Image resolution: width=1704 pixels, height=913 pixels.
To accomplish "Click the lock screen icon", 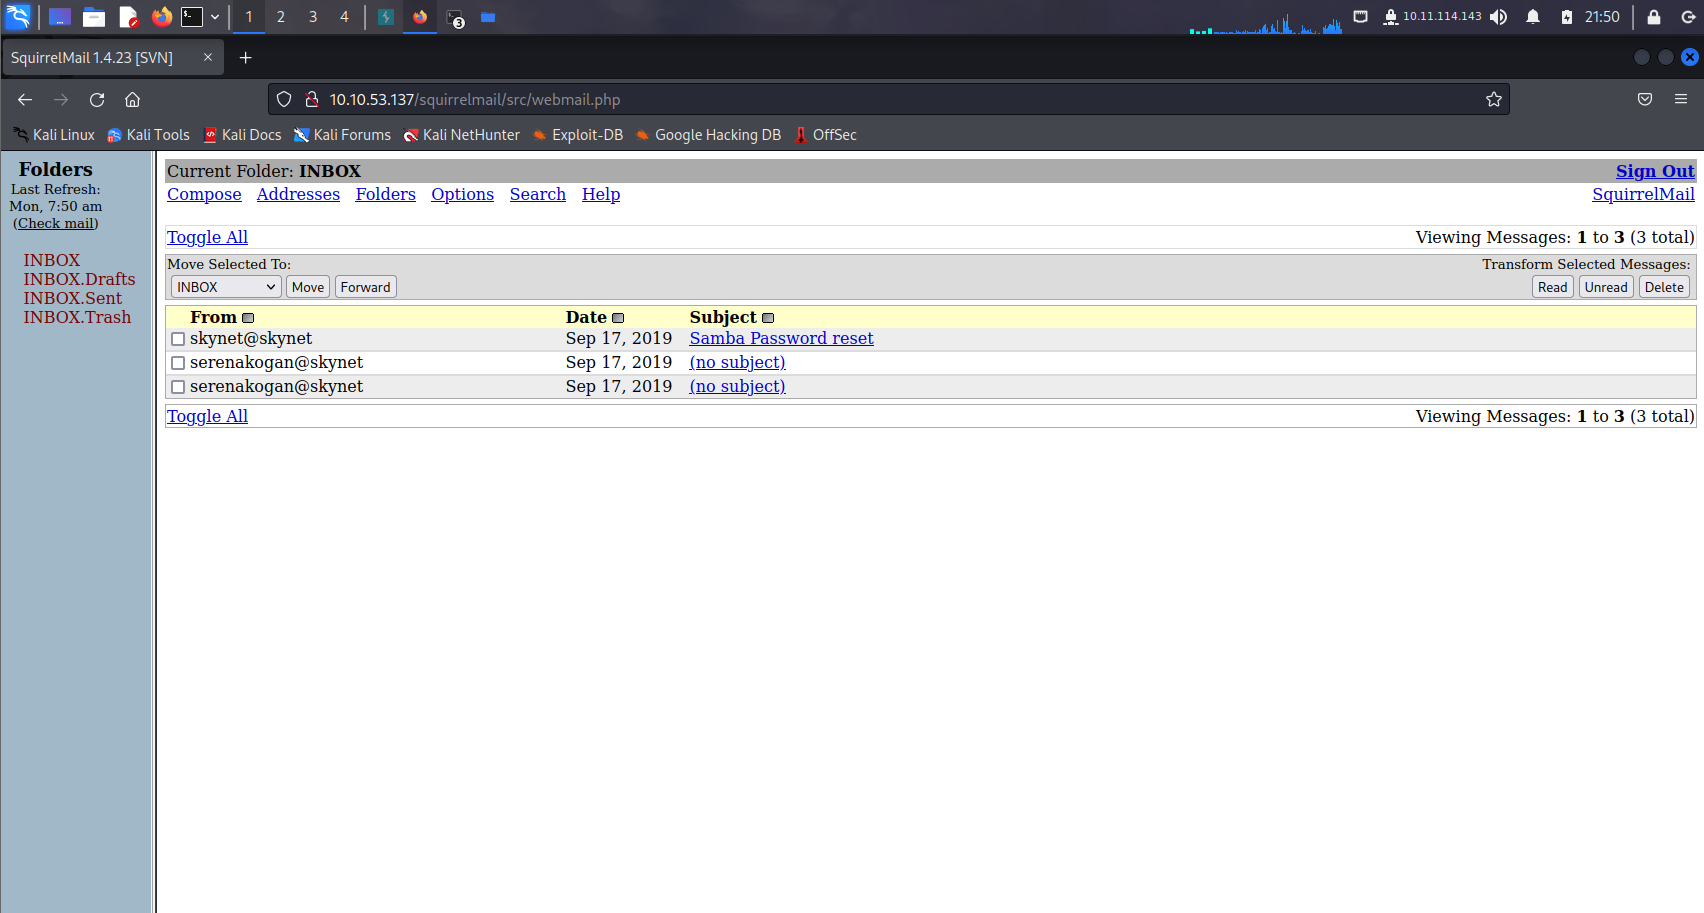I will click(x=1654, y=17).
